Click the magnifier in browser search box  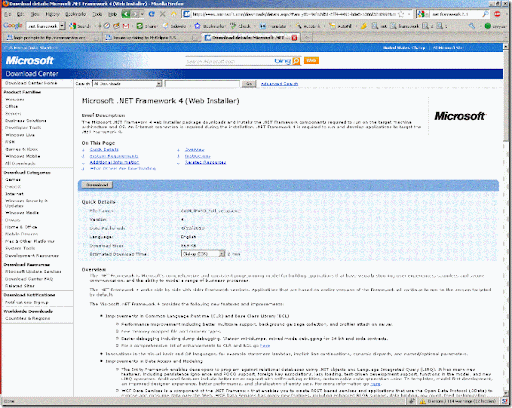(485, 14)
